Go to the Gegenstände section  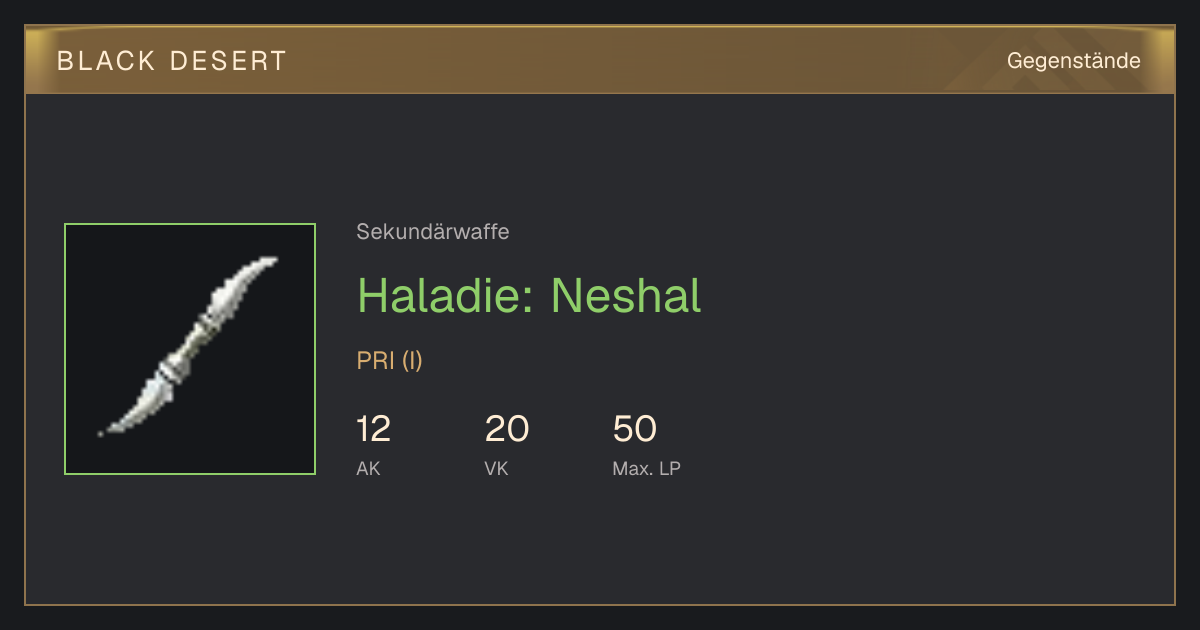click(x=1074, y=61)
